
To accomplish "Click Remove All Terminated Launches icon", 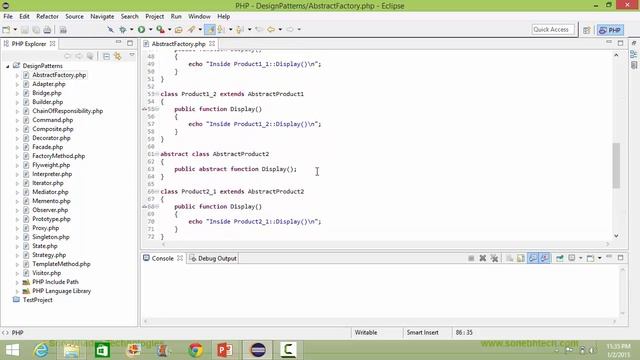I will (x=494, y=258).
